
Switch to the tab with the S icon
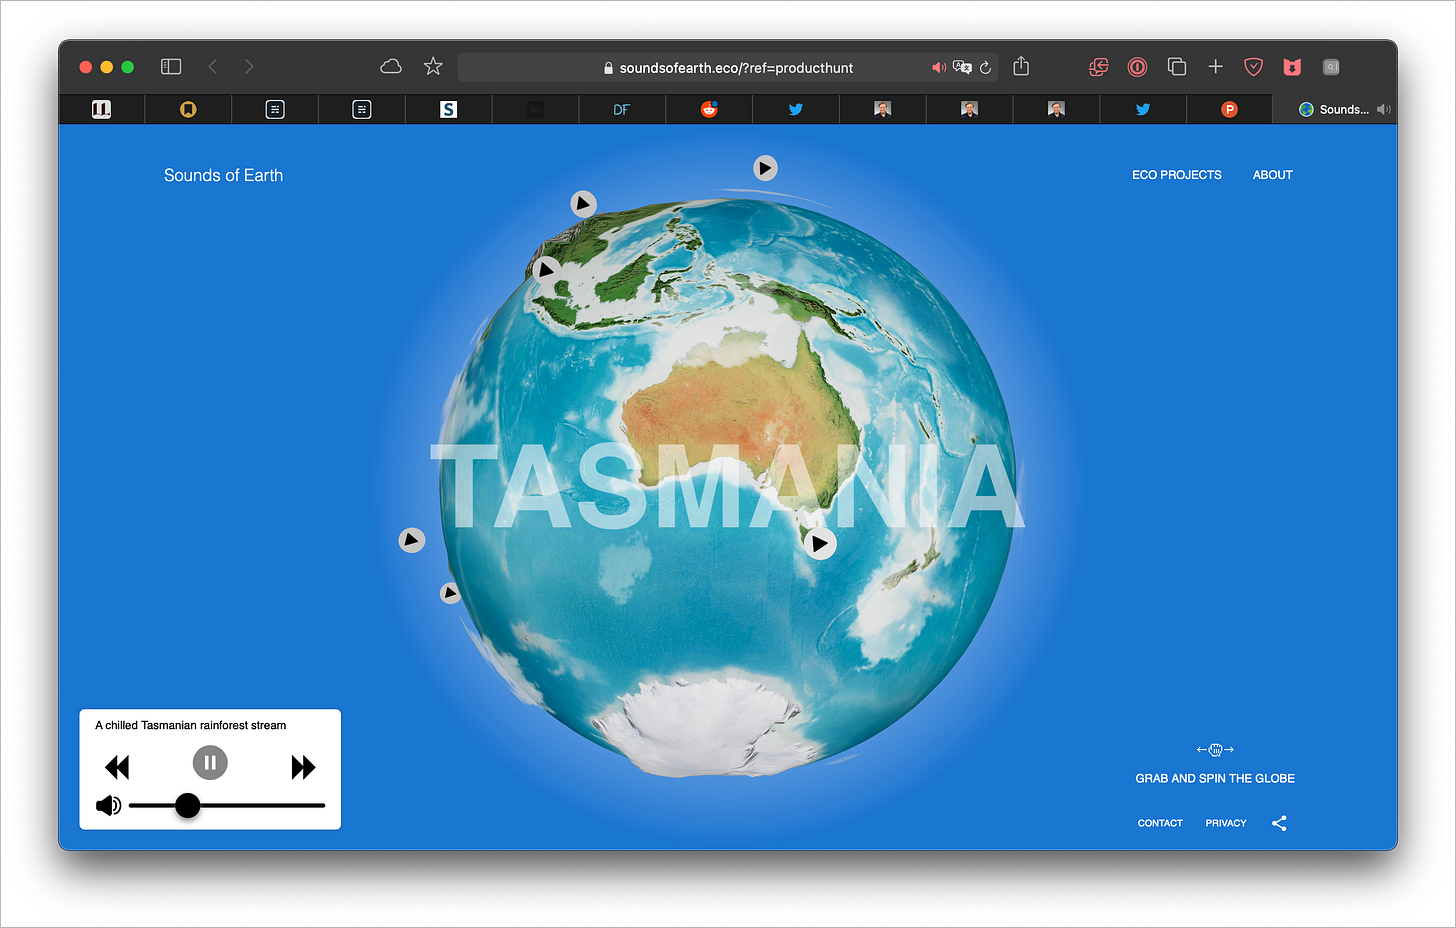448,109
